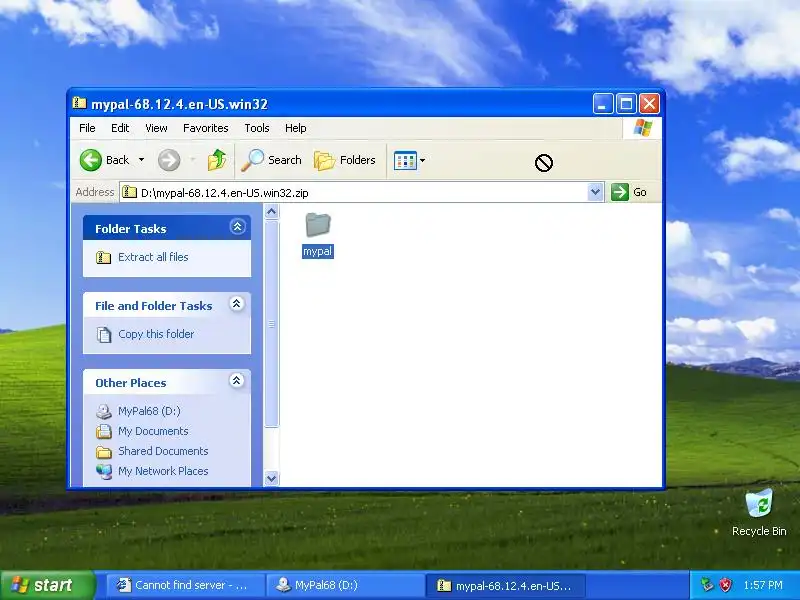Image resolution: width=800 pixels, height=600 pixels.
Task: Click the green Go button
Action: (x=629, y=192)
